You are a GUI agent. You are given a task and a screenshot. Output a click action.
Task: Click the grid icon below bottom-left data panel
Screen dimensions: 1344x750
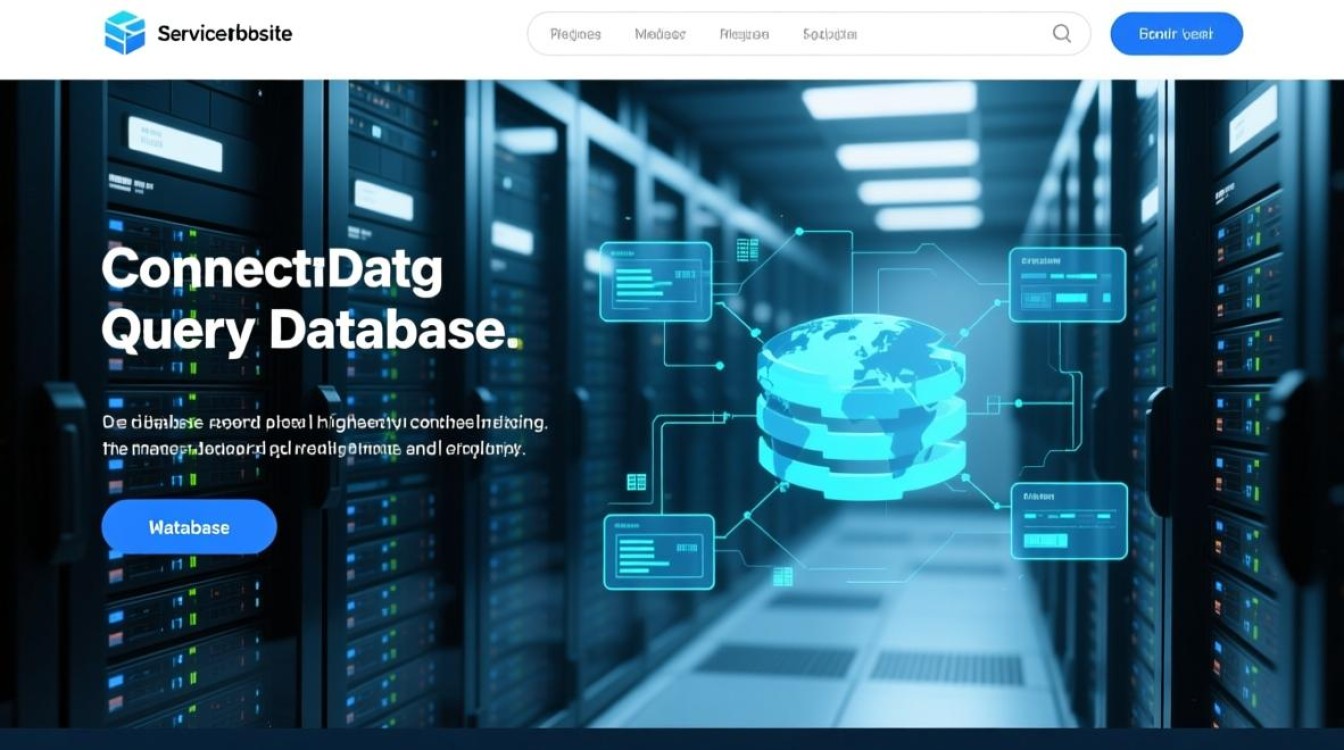click(x=782, y=576)
